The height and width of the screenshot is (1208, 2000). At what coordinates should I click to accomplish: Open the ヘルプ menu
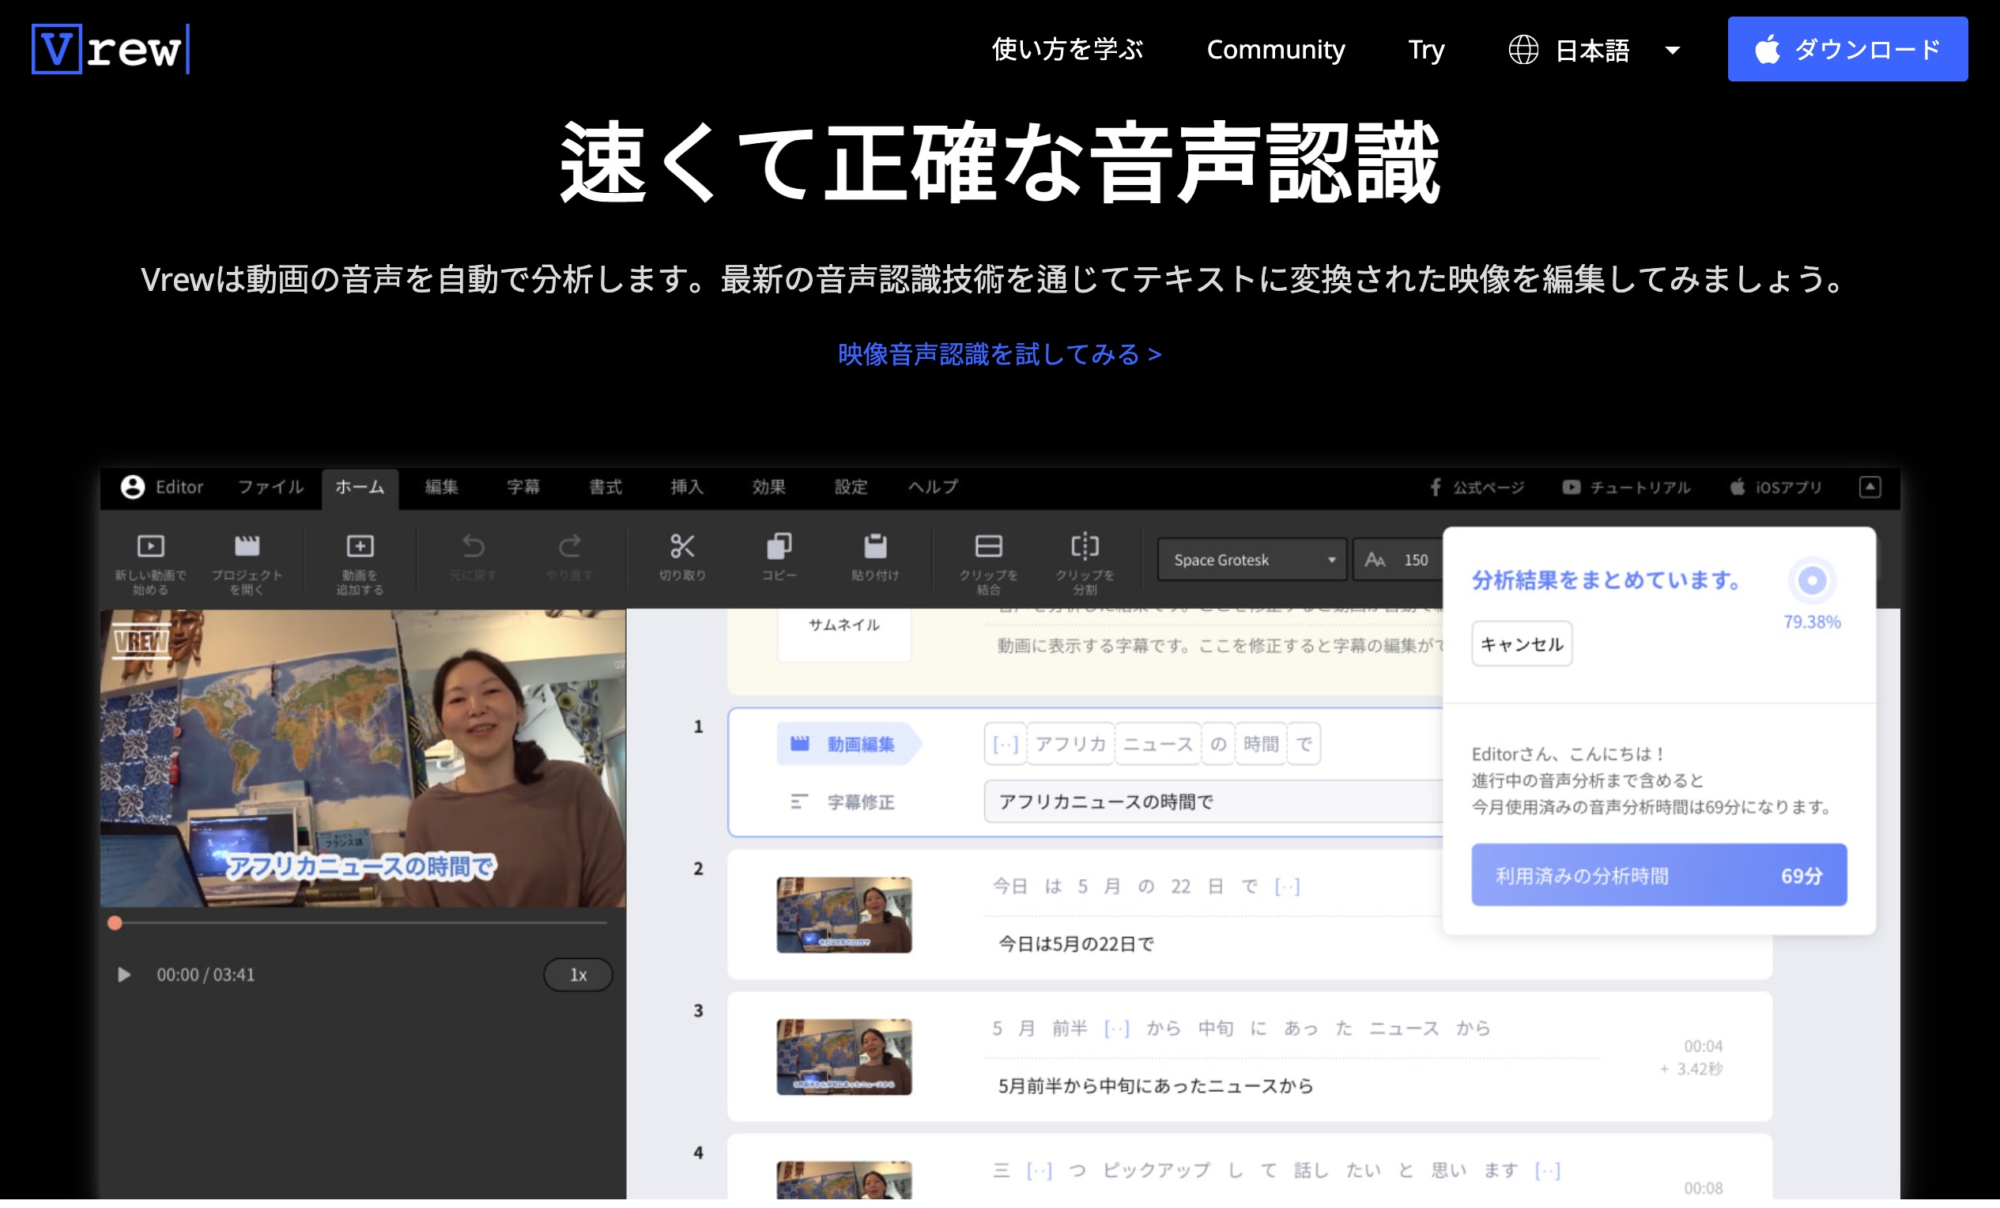[x=933, y=487]
